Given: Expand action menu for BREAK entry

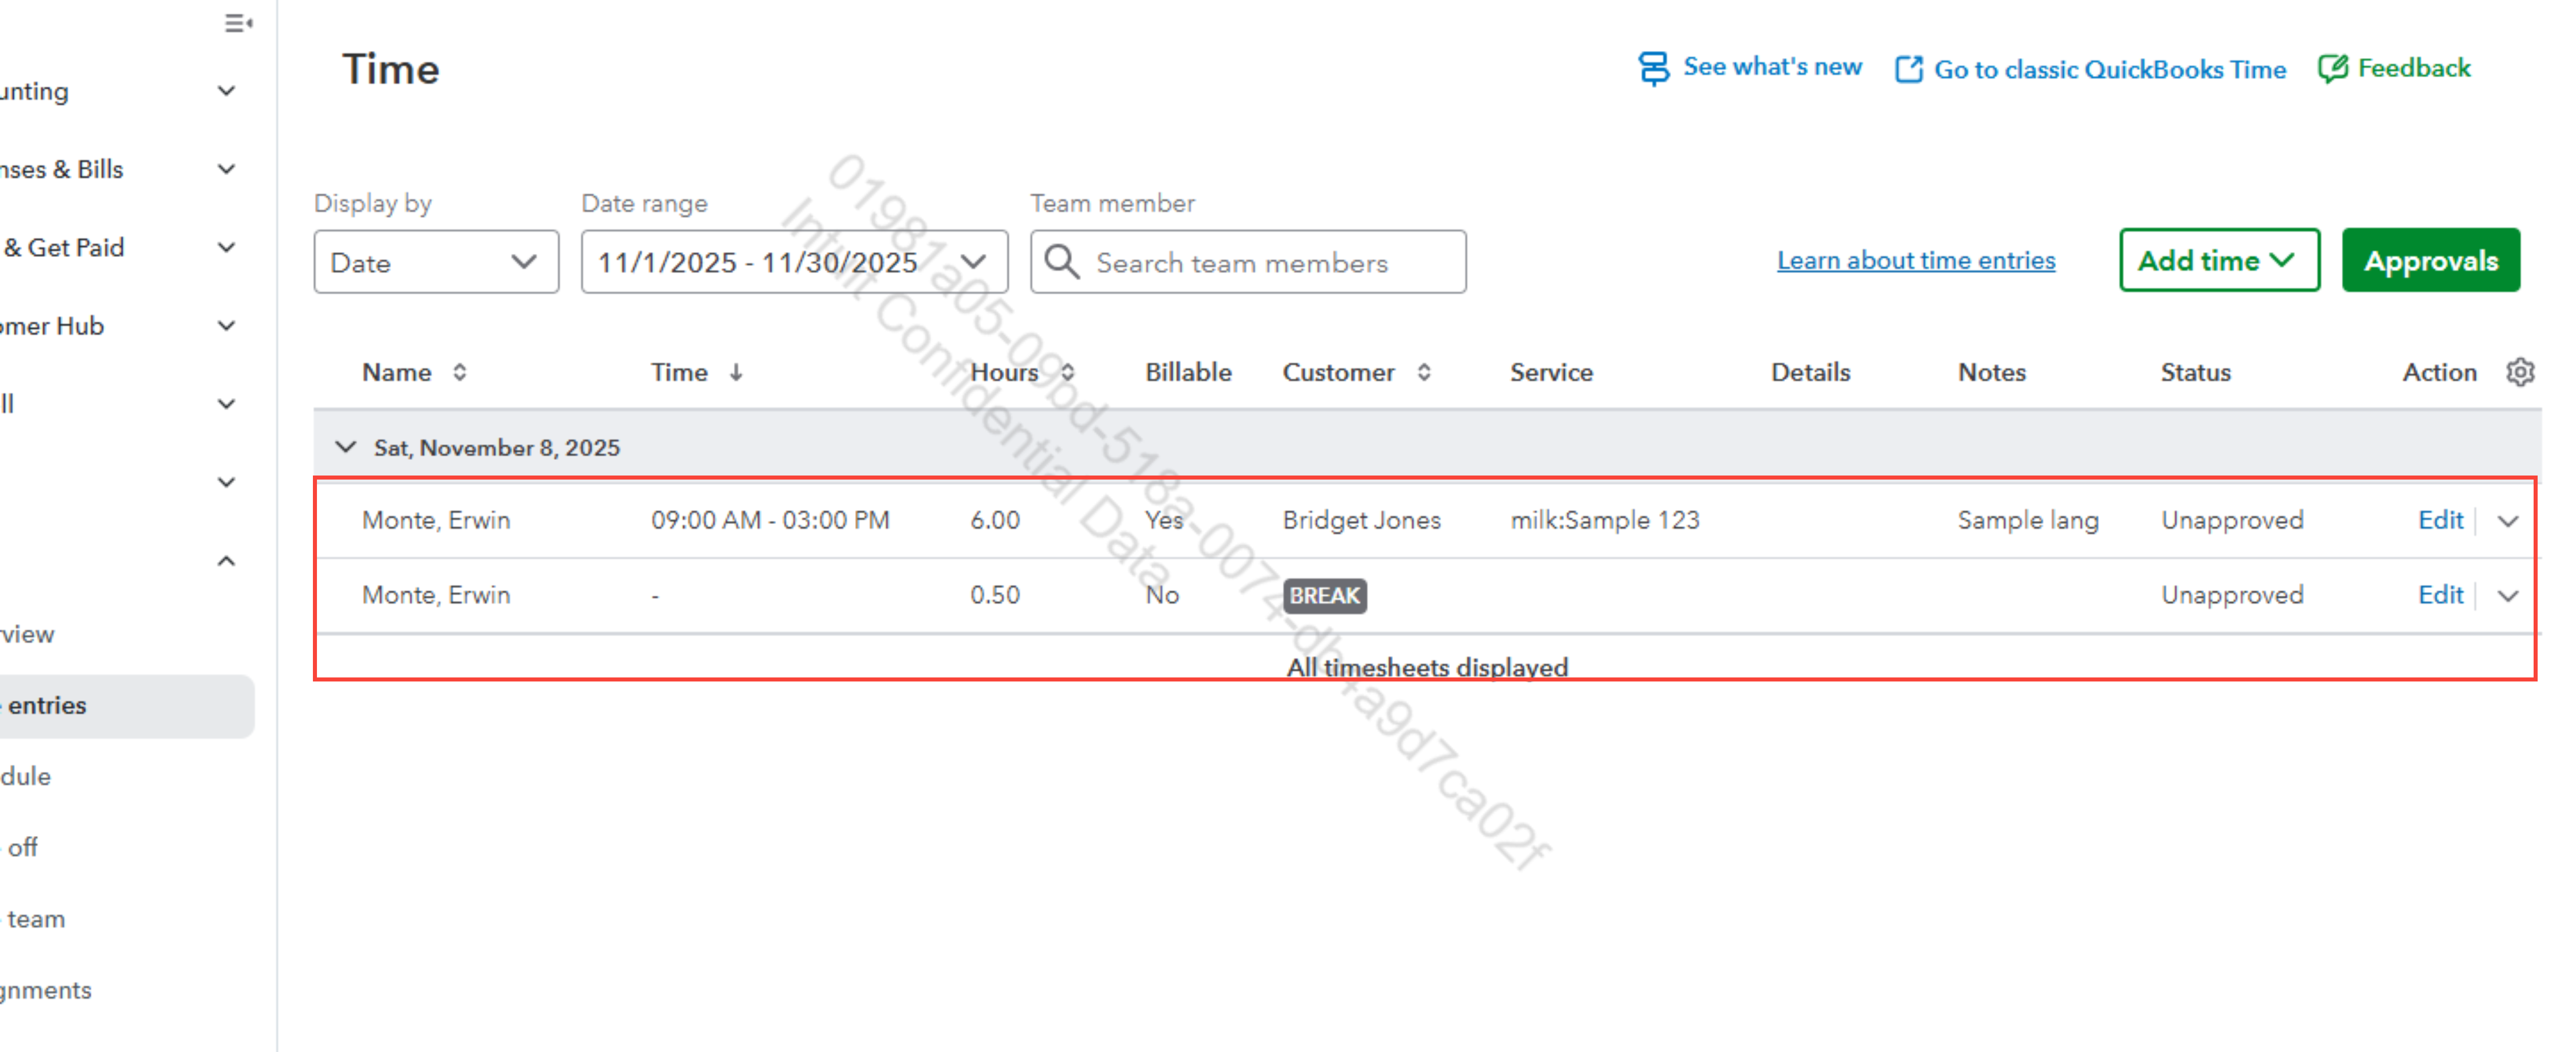Looking at the screenshot, I should (x=2507, y=596).
